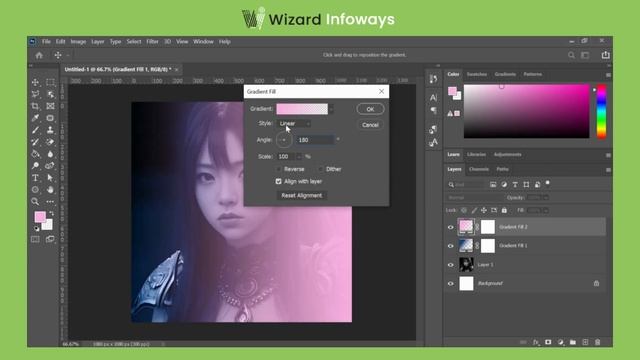The width and height of the screenshot is (640, 360).
Task: Select the Move tool in the toolbox
Action: [36, 82]
